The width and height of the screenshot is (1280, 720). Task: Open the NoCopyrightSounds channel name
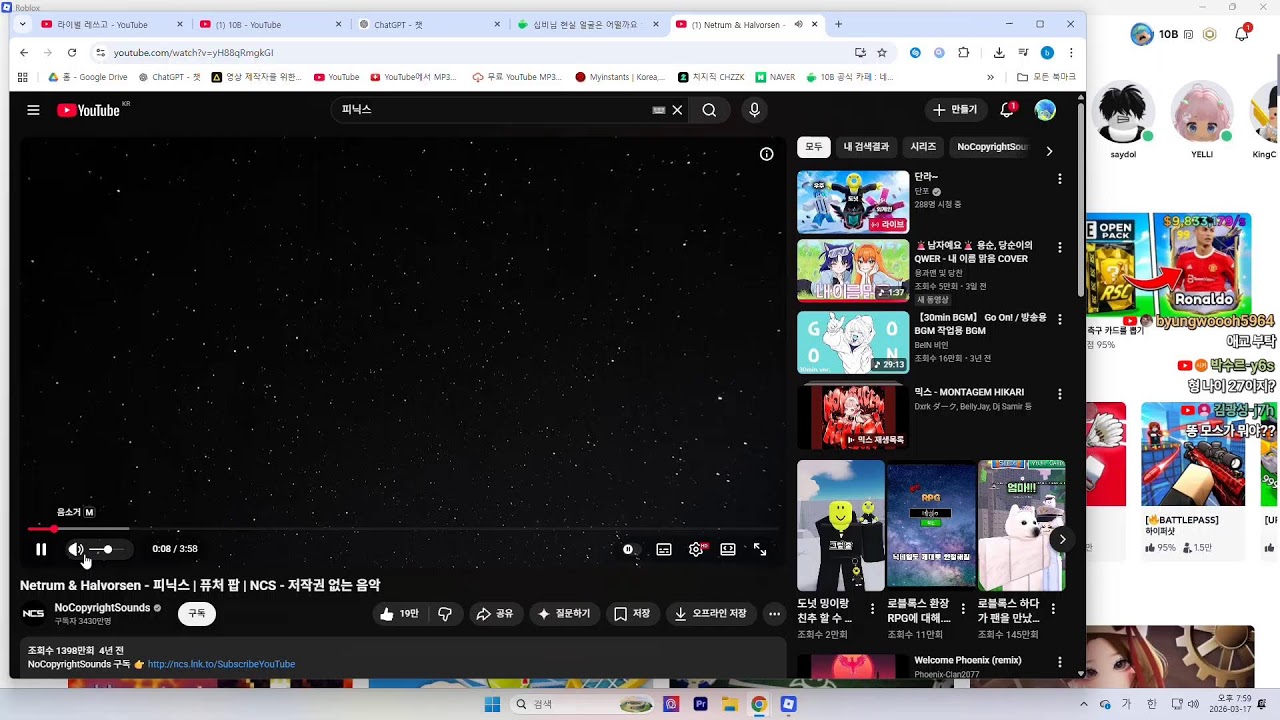(x=102, y=608)
